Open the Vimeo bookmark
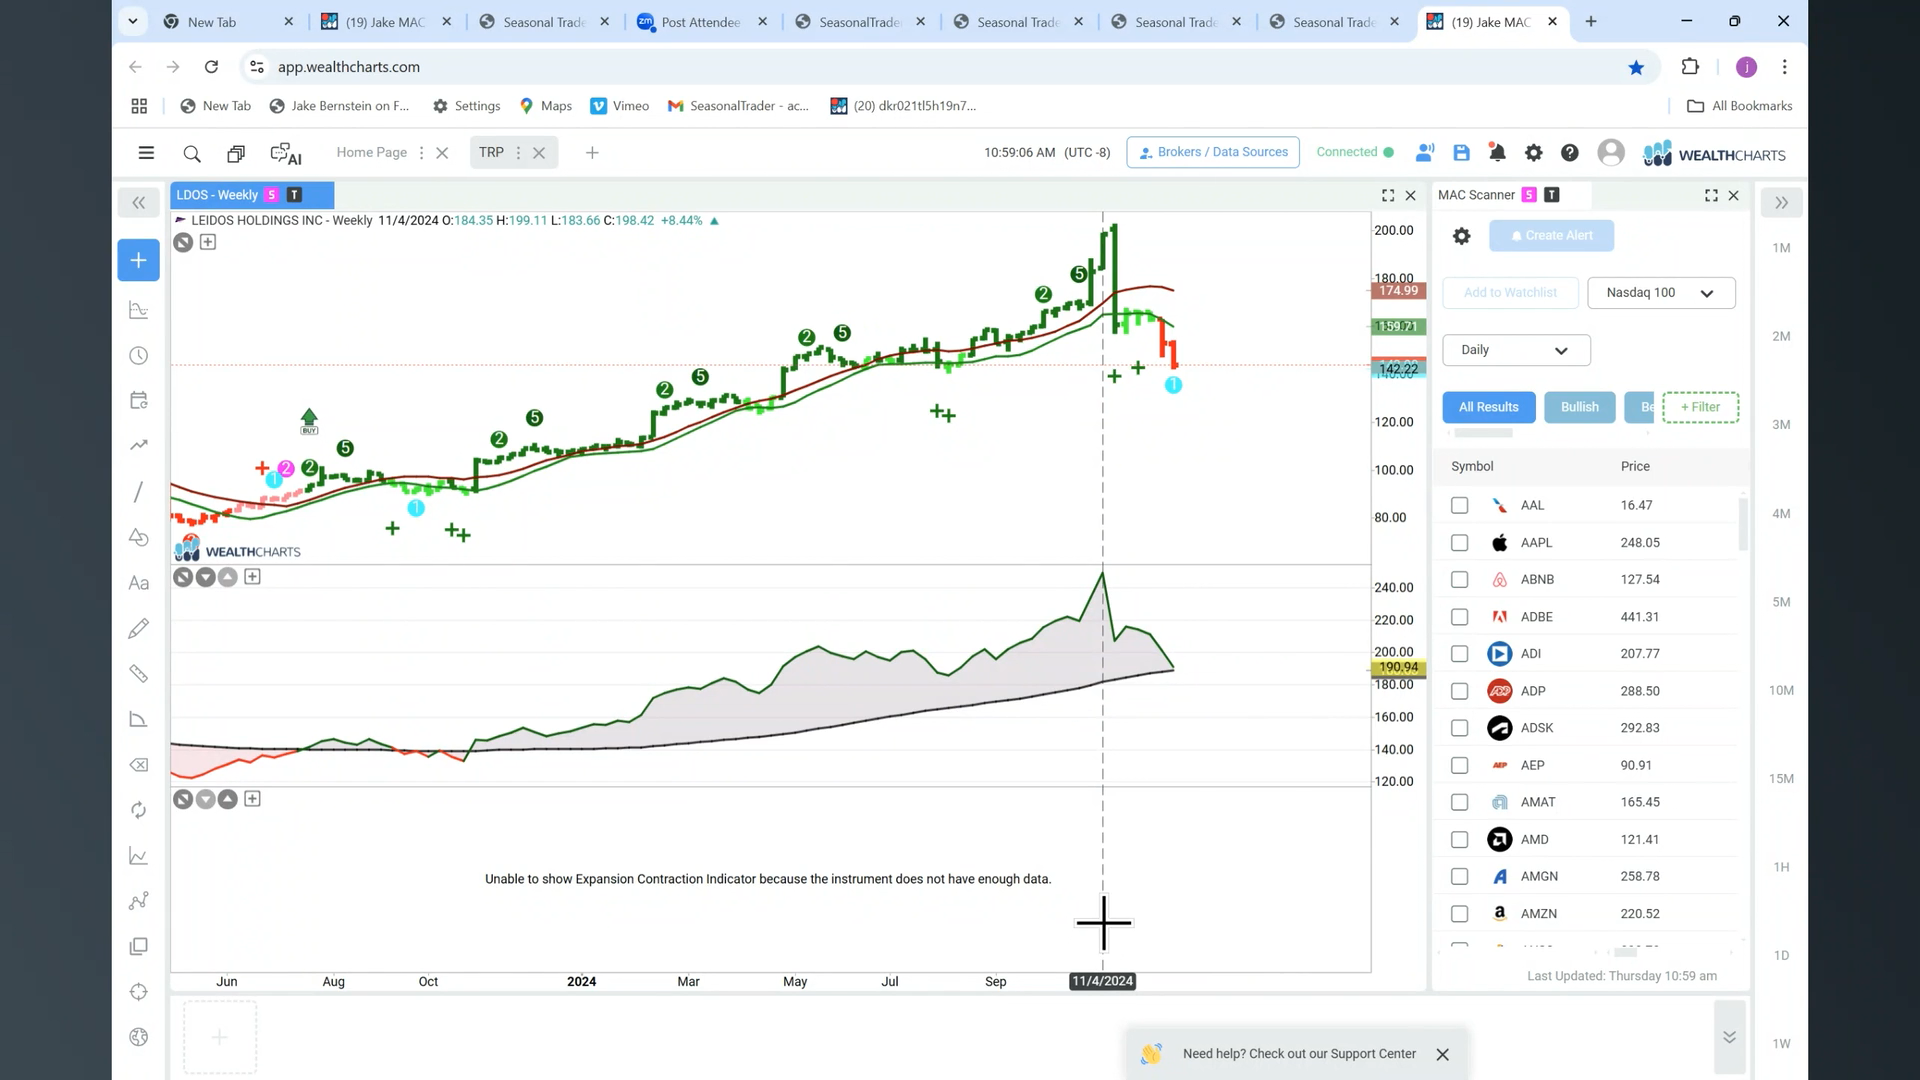 [x=619, y=106]
